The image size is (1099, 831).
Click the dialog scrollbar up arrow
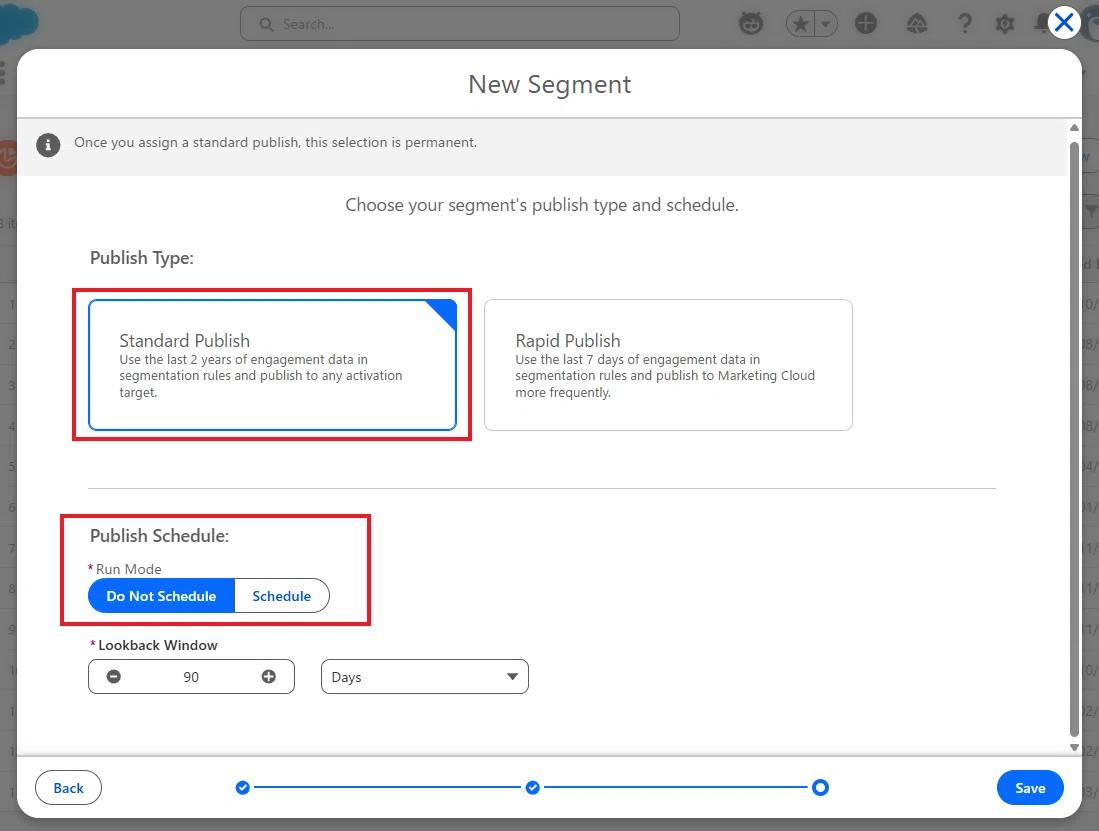point(1074,128)
